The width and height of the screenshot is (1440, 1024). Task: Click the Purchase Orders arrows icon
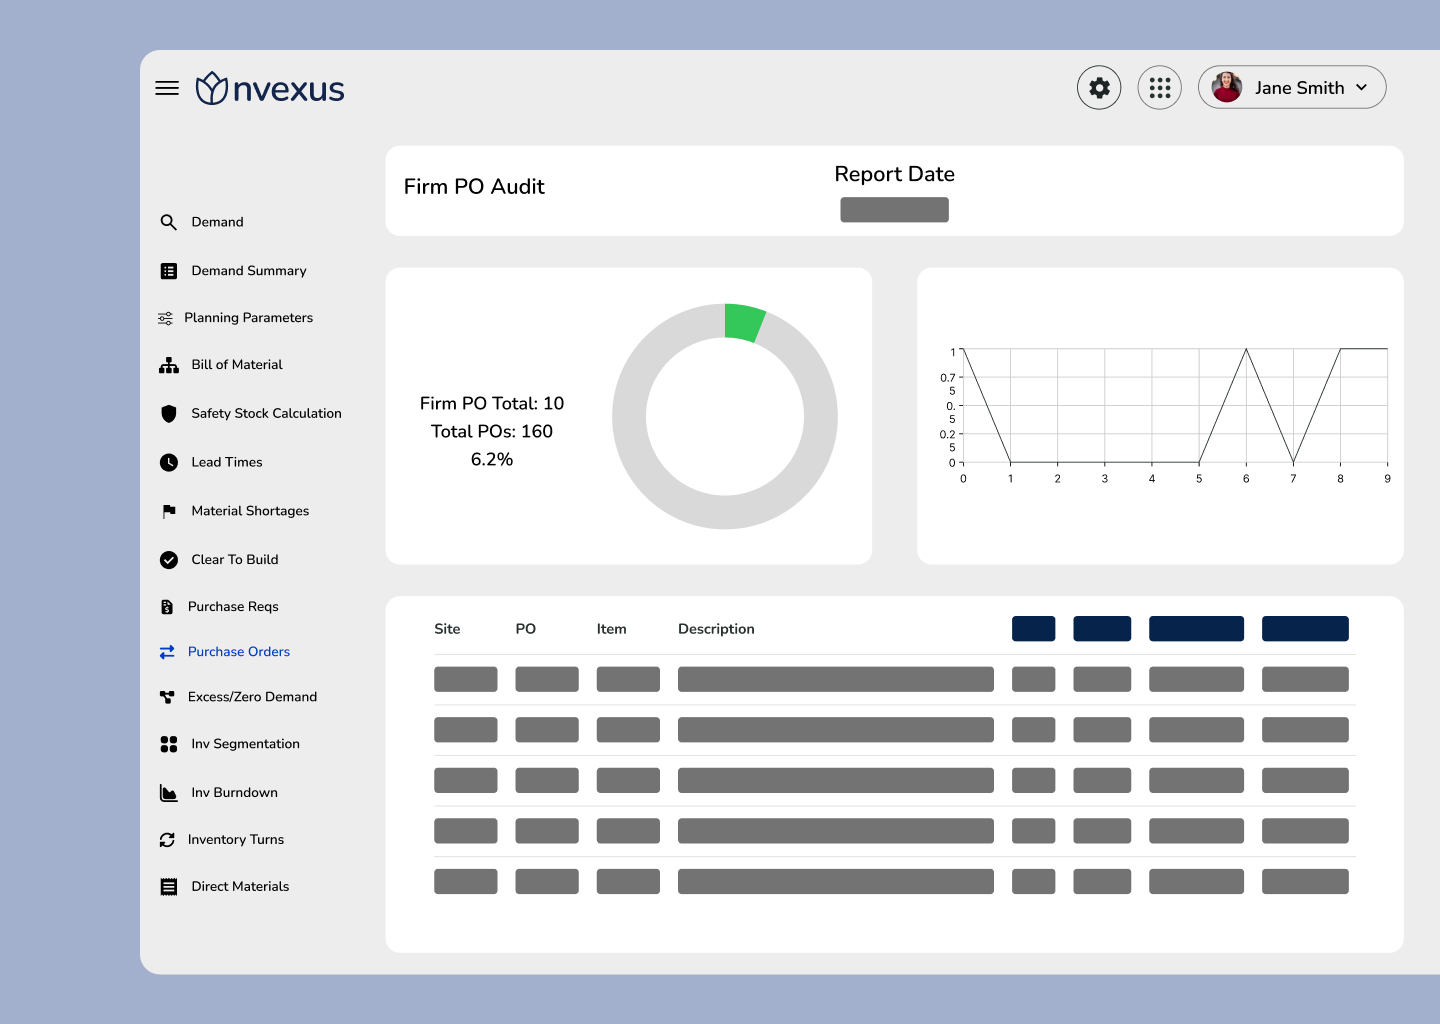(x=167, y=652)
